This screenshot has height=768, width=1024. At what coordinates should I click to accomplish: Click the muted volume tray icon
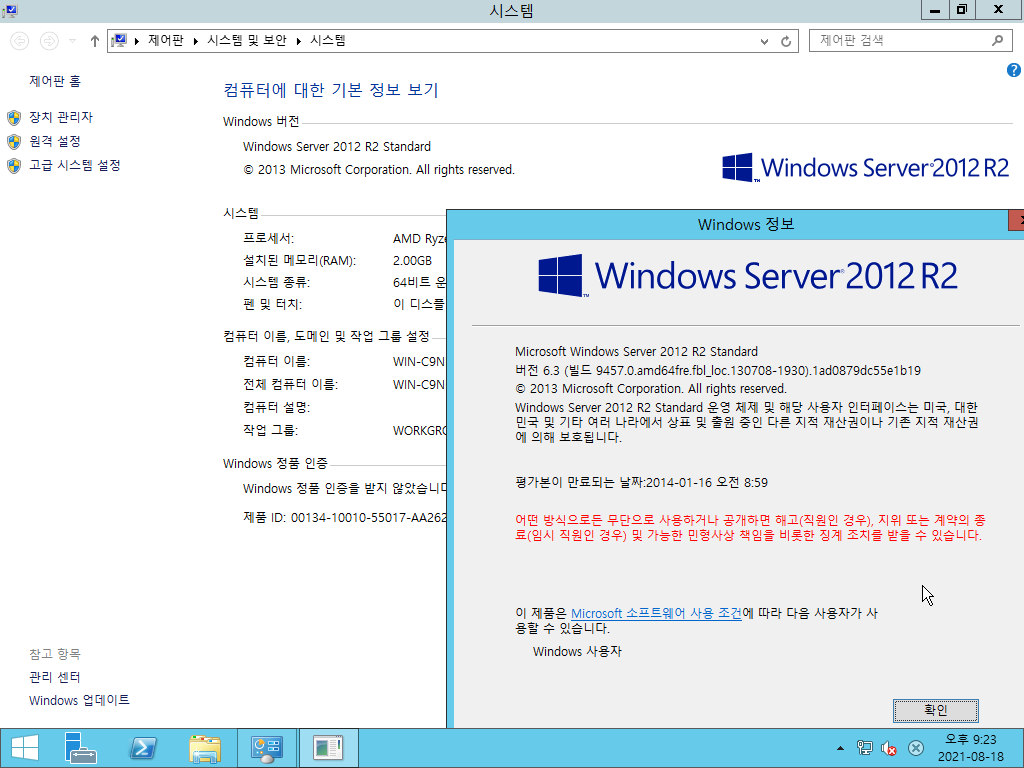[x=888, y=748]
